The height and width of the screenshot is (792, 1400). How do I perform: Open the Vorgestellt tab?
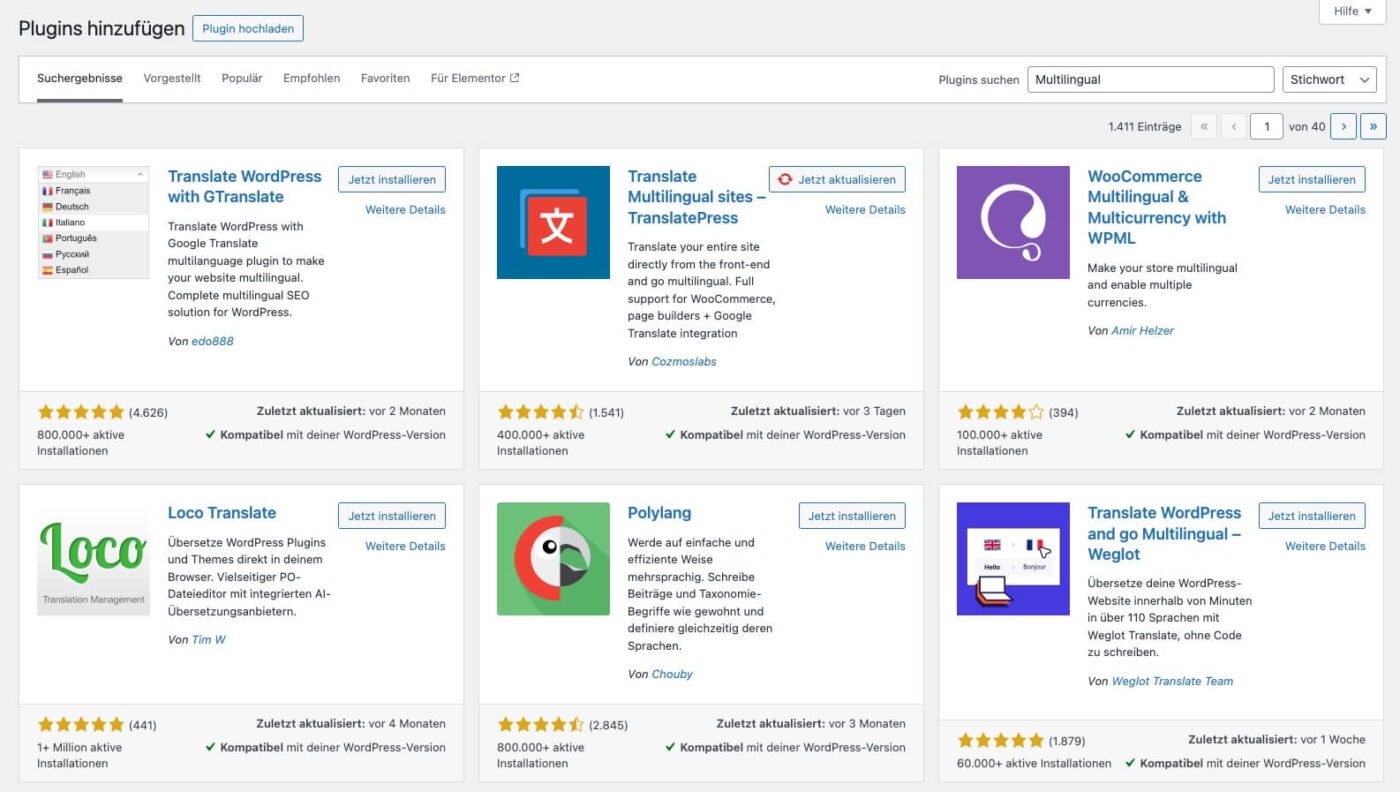[172, 78]
